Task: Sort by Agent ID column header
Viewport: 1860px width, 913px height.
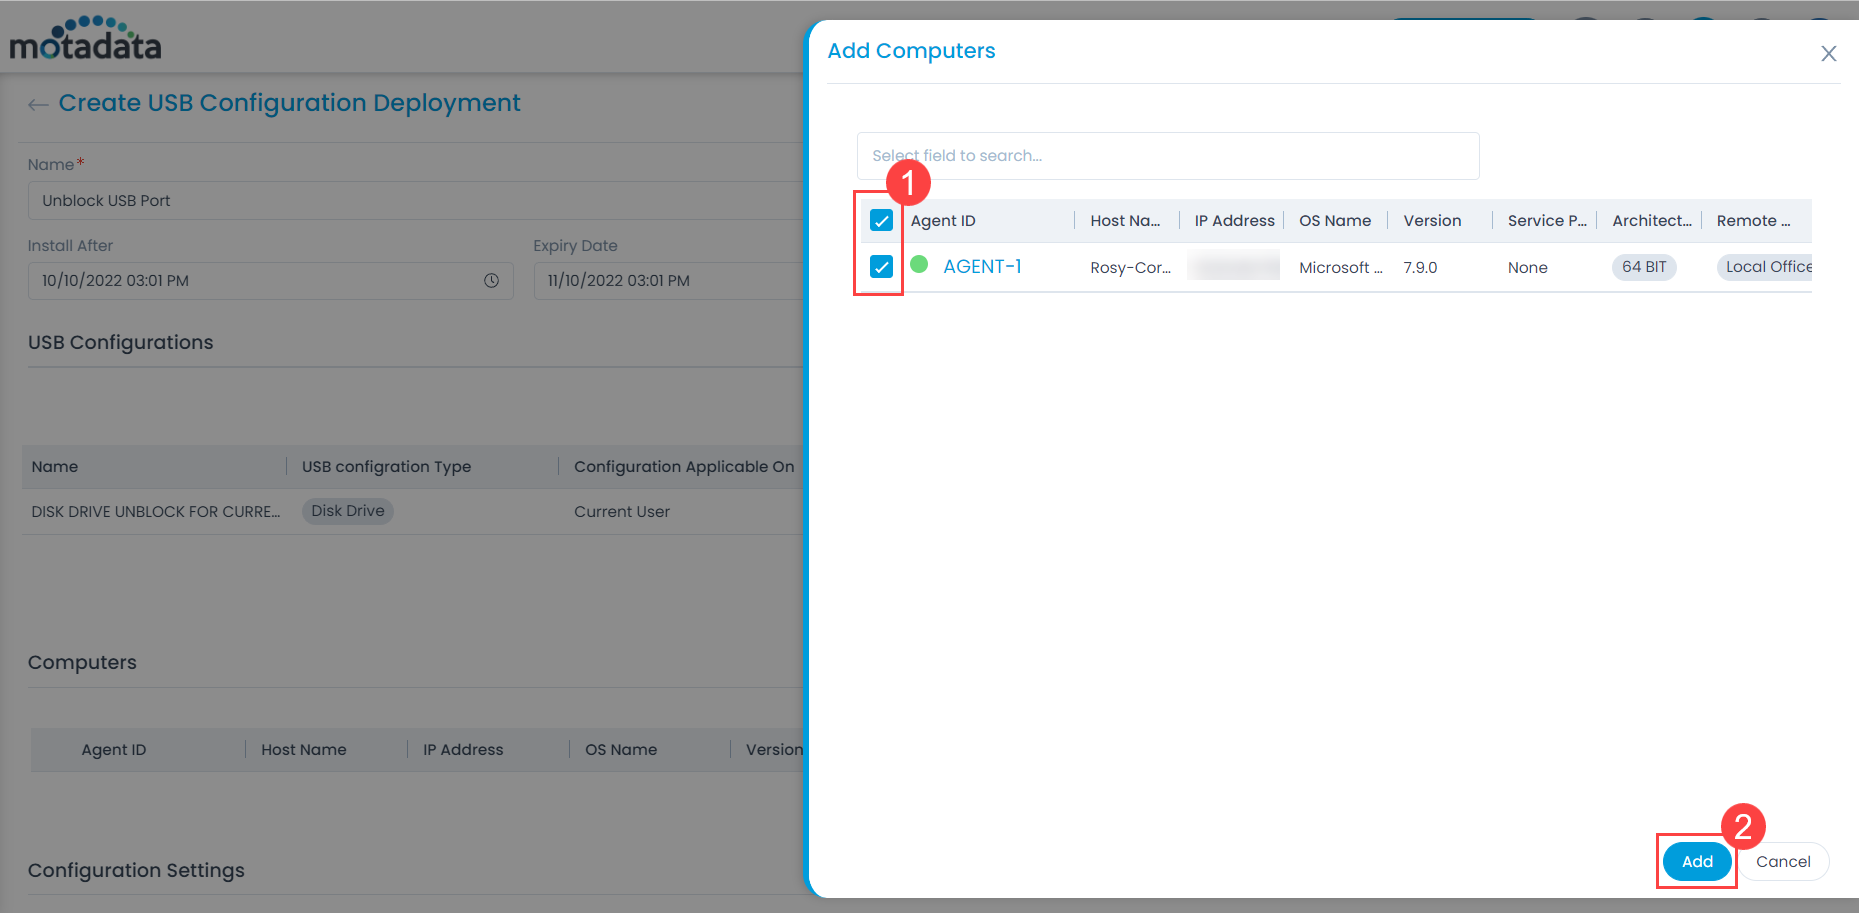Action: [943, 221]
